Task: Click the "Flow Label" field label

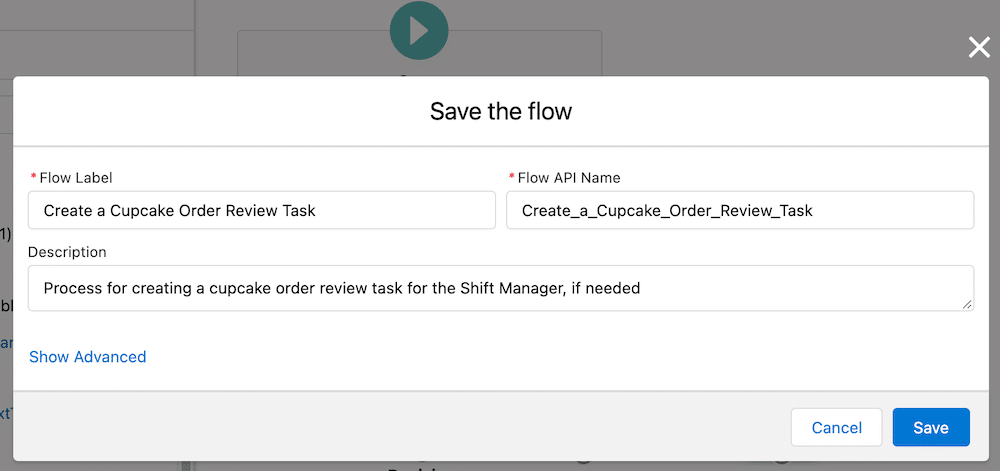Action: [x=75, y=178]
